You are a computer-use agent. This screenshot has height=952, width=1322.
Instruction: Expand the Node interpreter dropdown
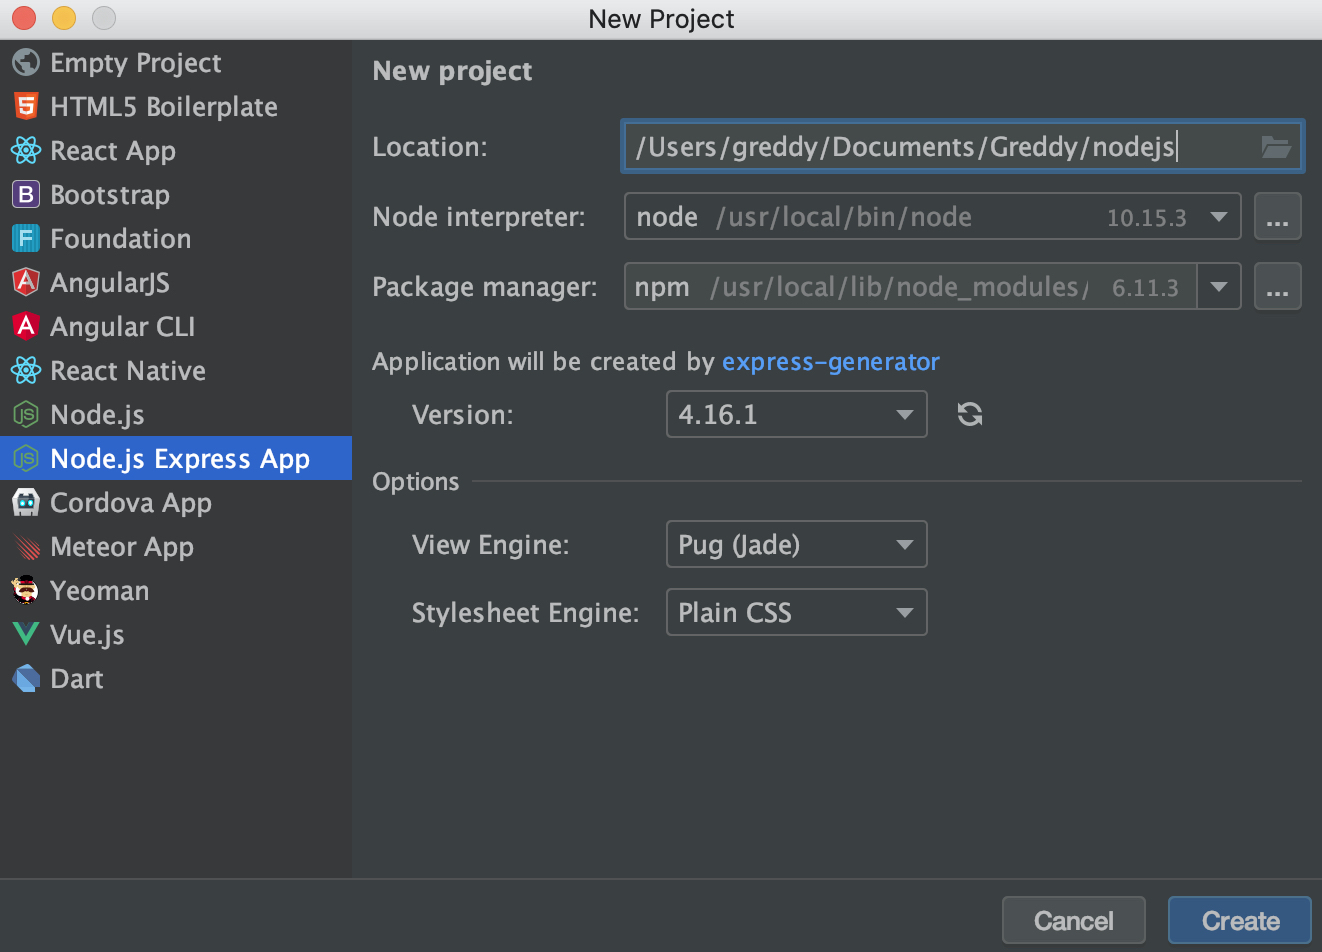[x=1218, y=217]
